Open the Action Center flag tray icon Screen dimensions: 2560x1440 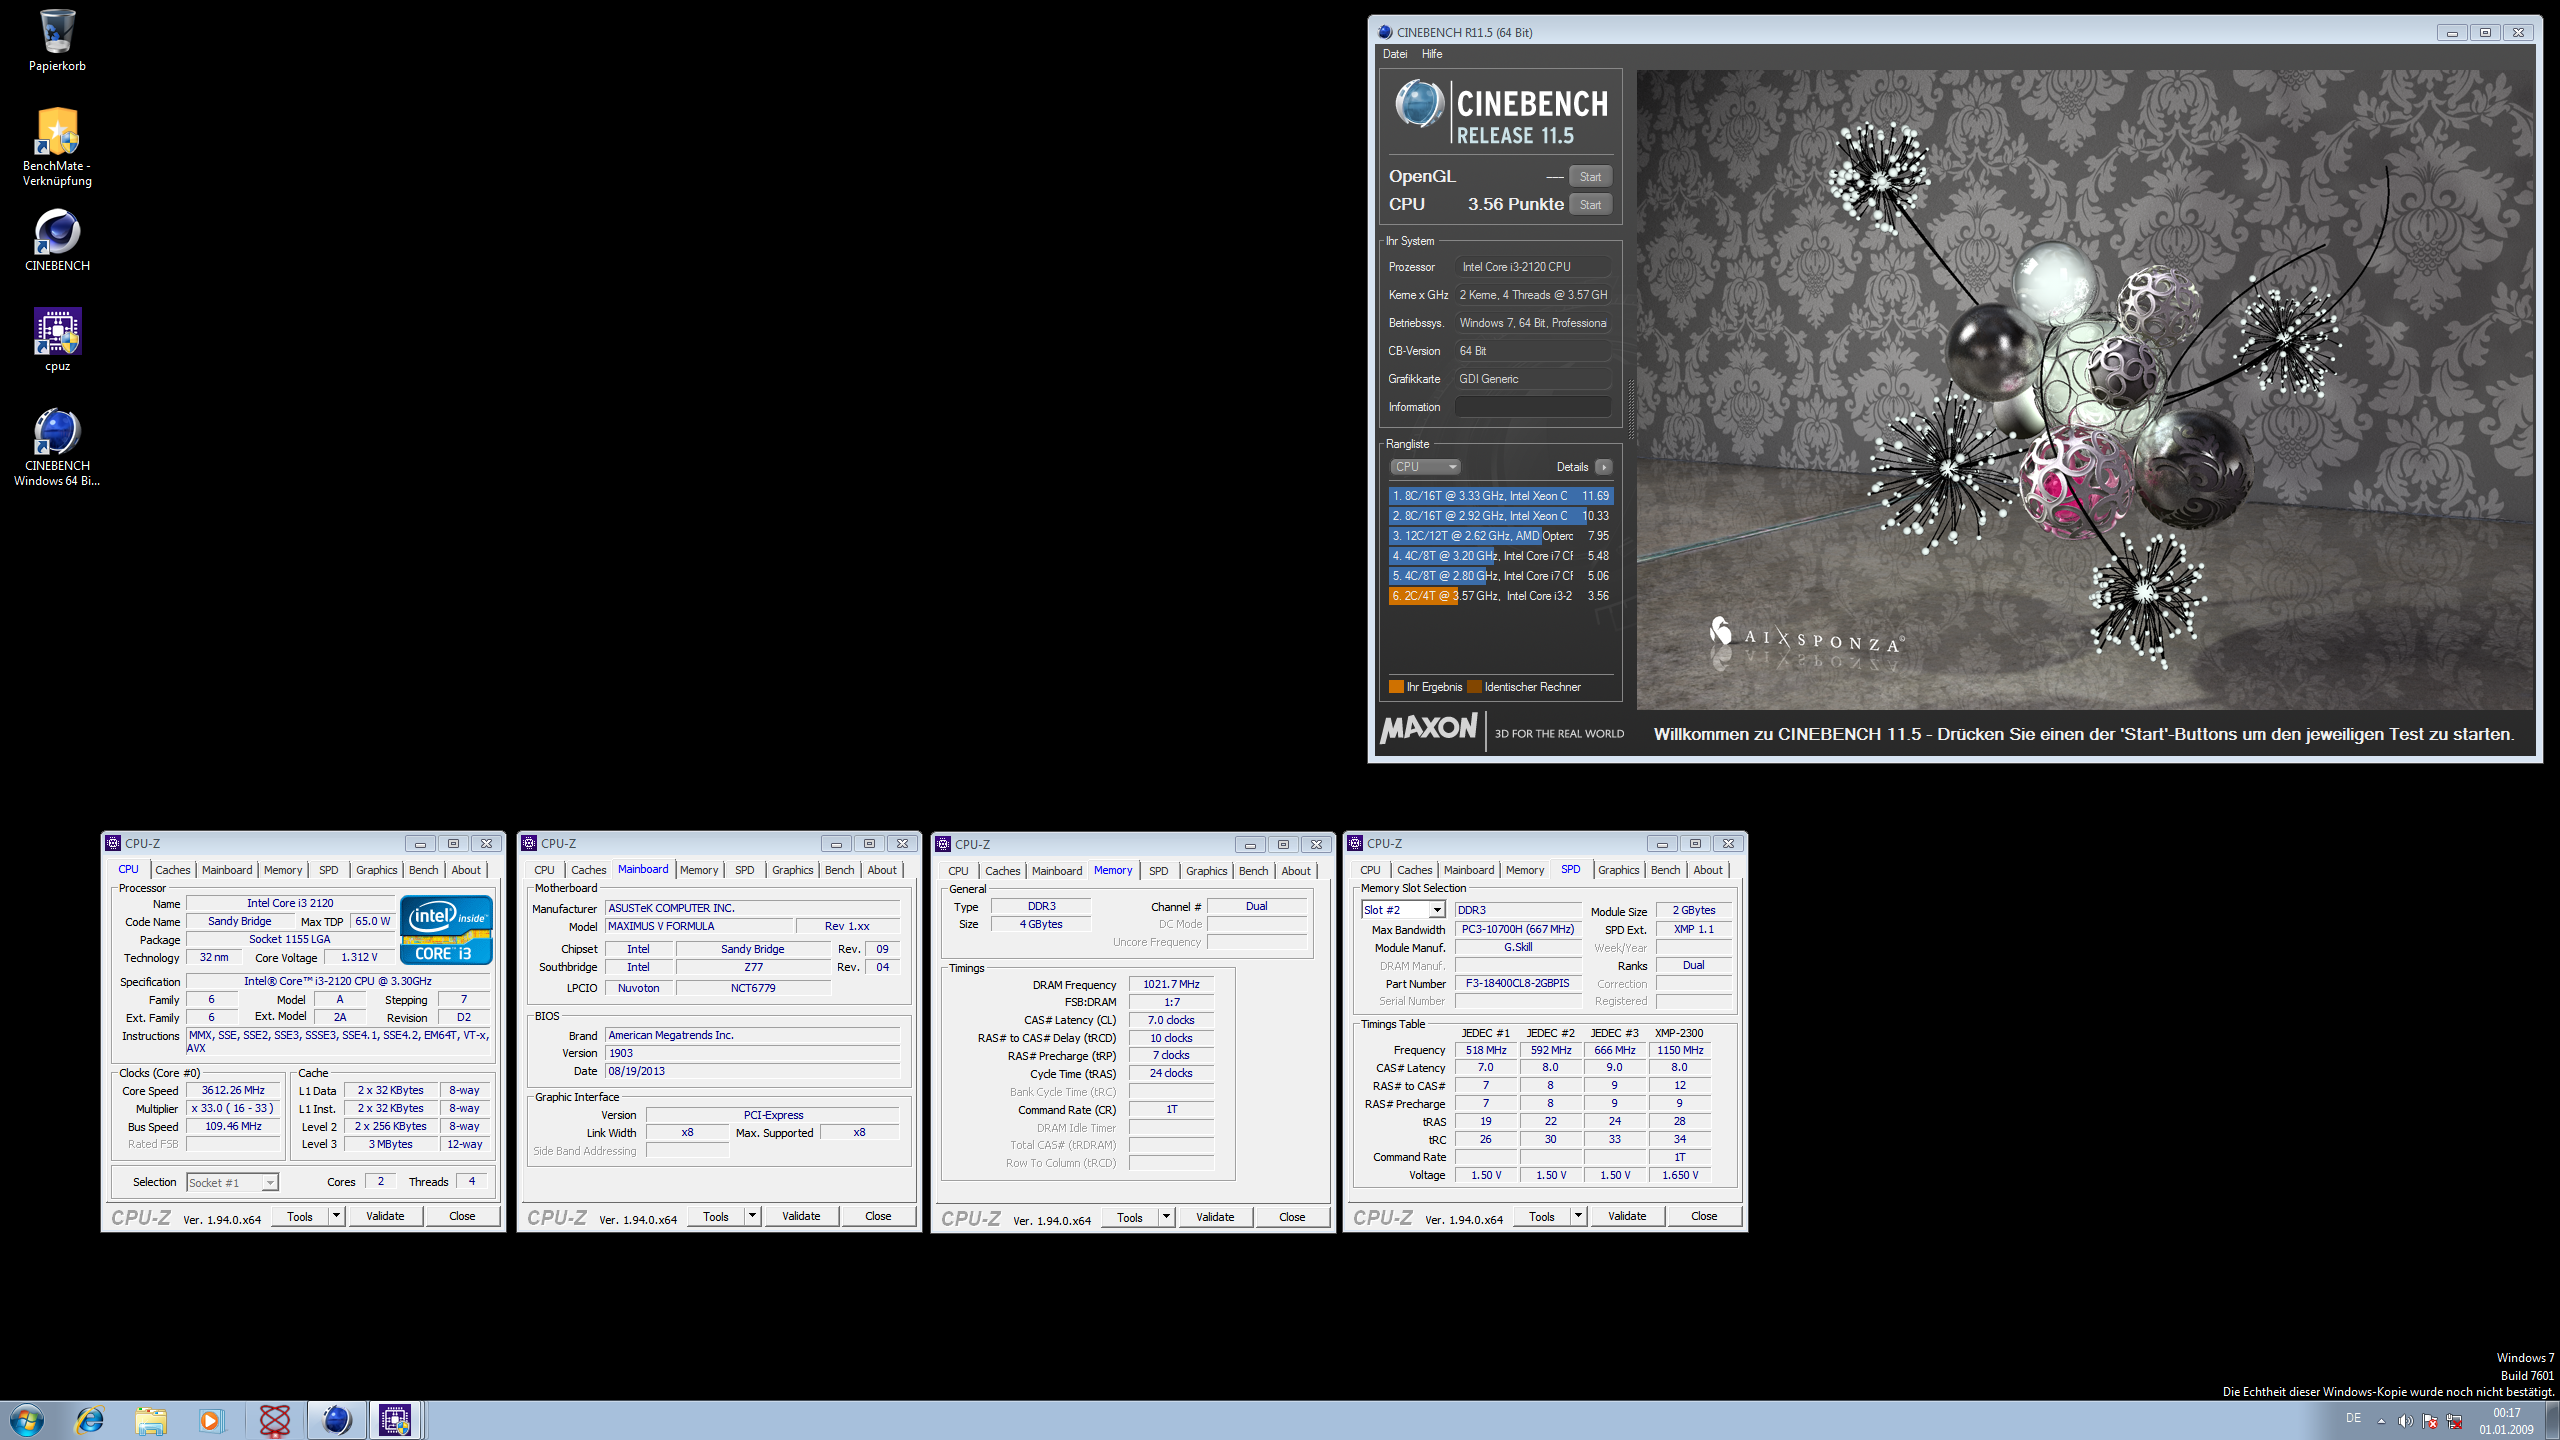2430,1421
